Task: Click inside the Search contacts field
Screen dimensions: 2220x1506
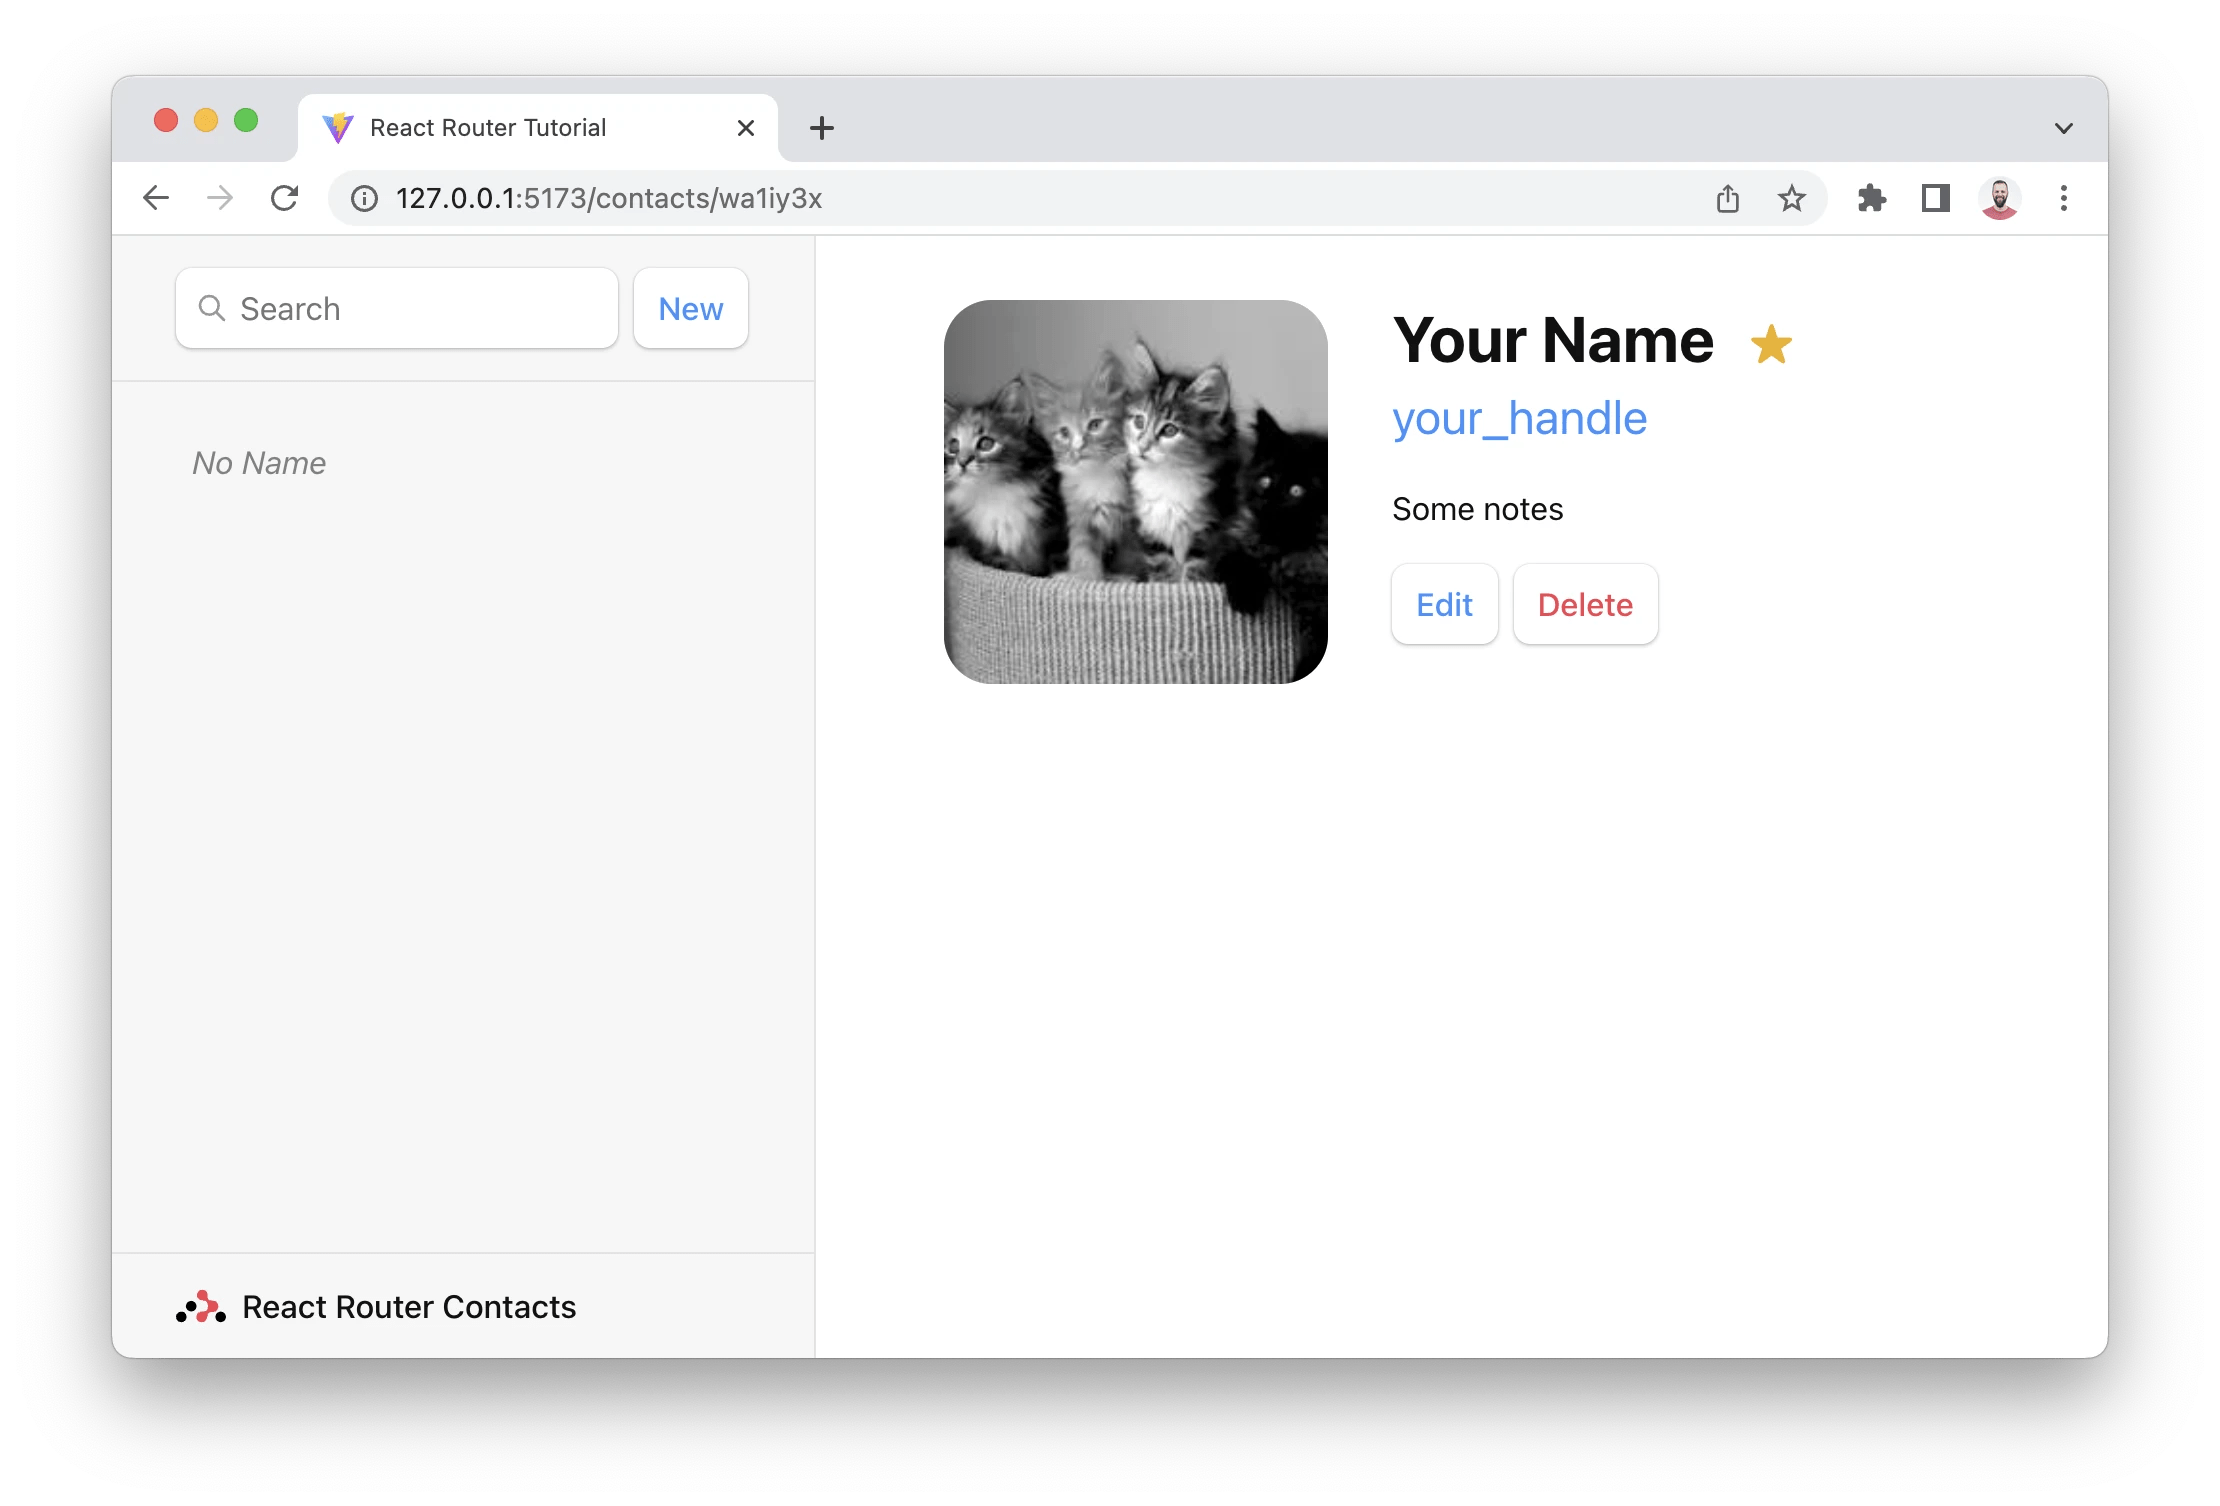Action: coord(400,308)
